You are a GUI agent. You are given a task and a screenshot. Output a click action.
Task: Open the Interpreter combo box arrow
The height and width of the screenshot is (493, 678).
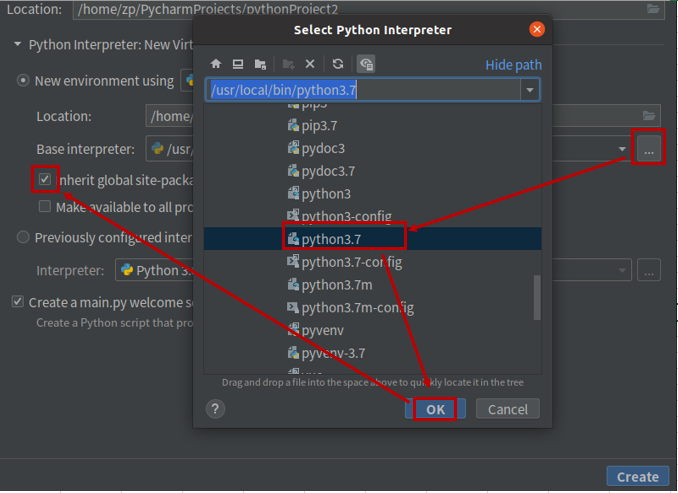tap(622, 270)
